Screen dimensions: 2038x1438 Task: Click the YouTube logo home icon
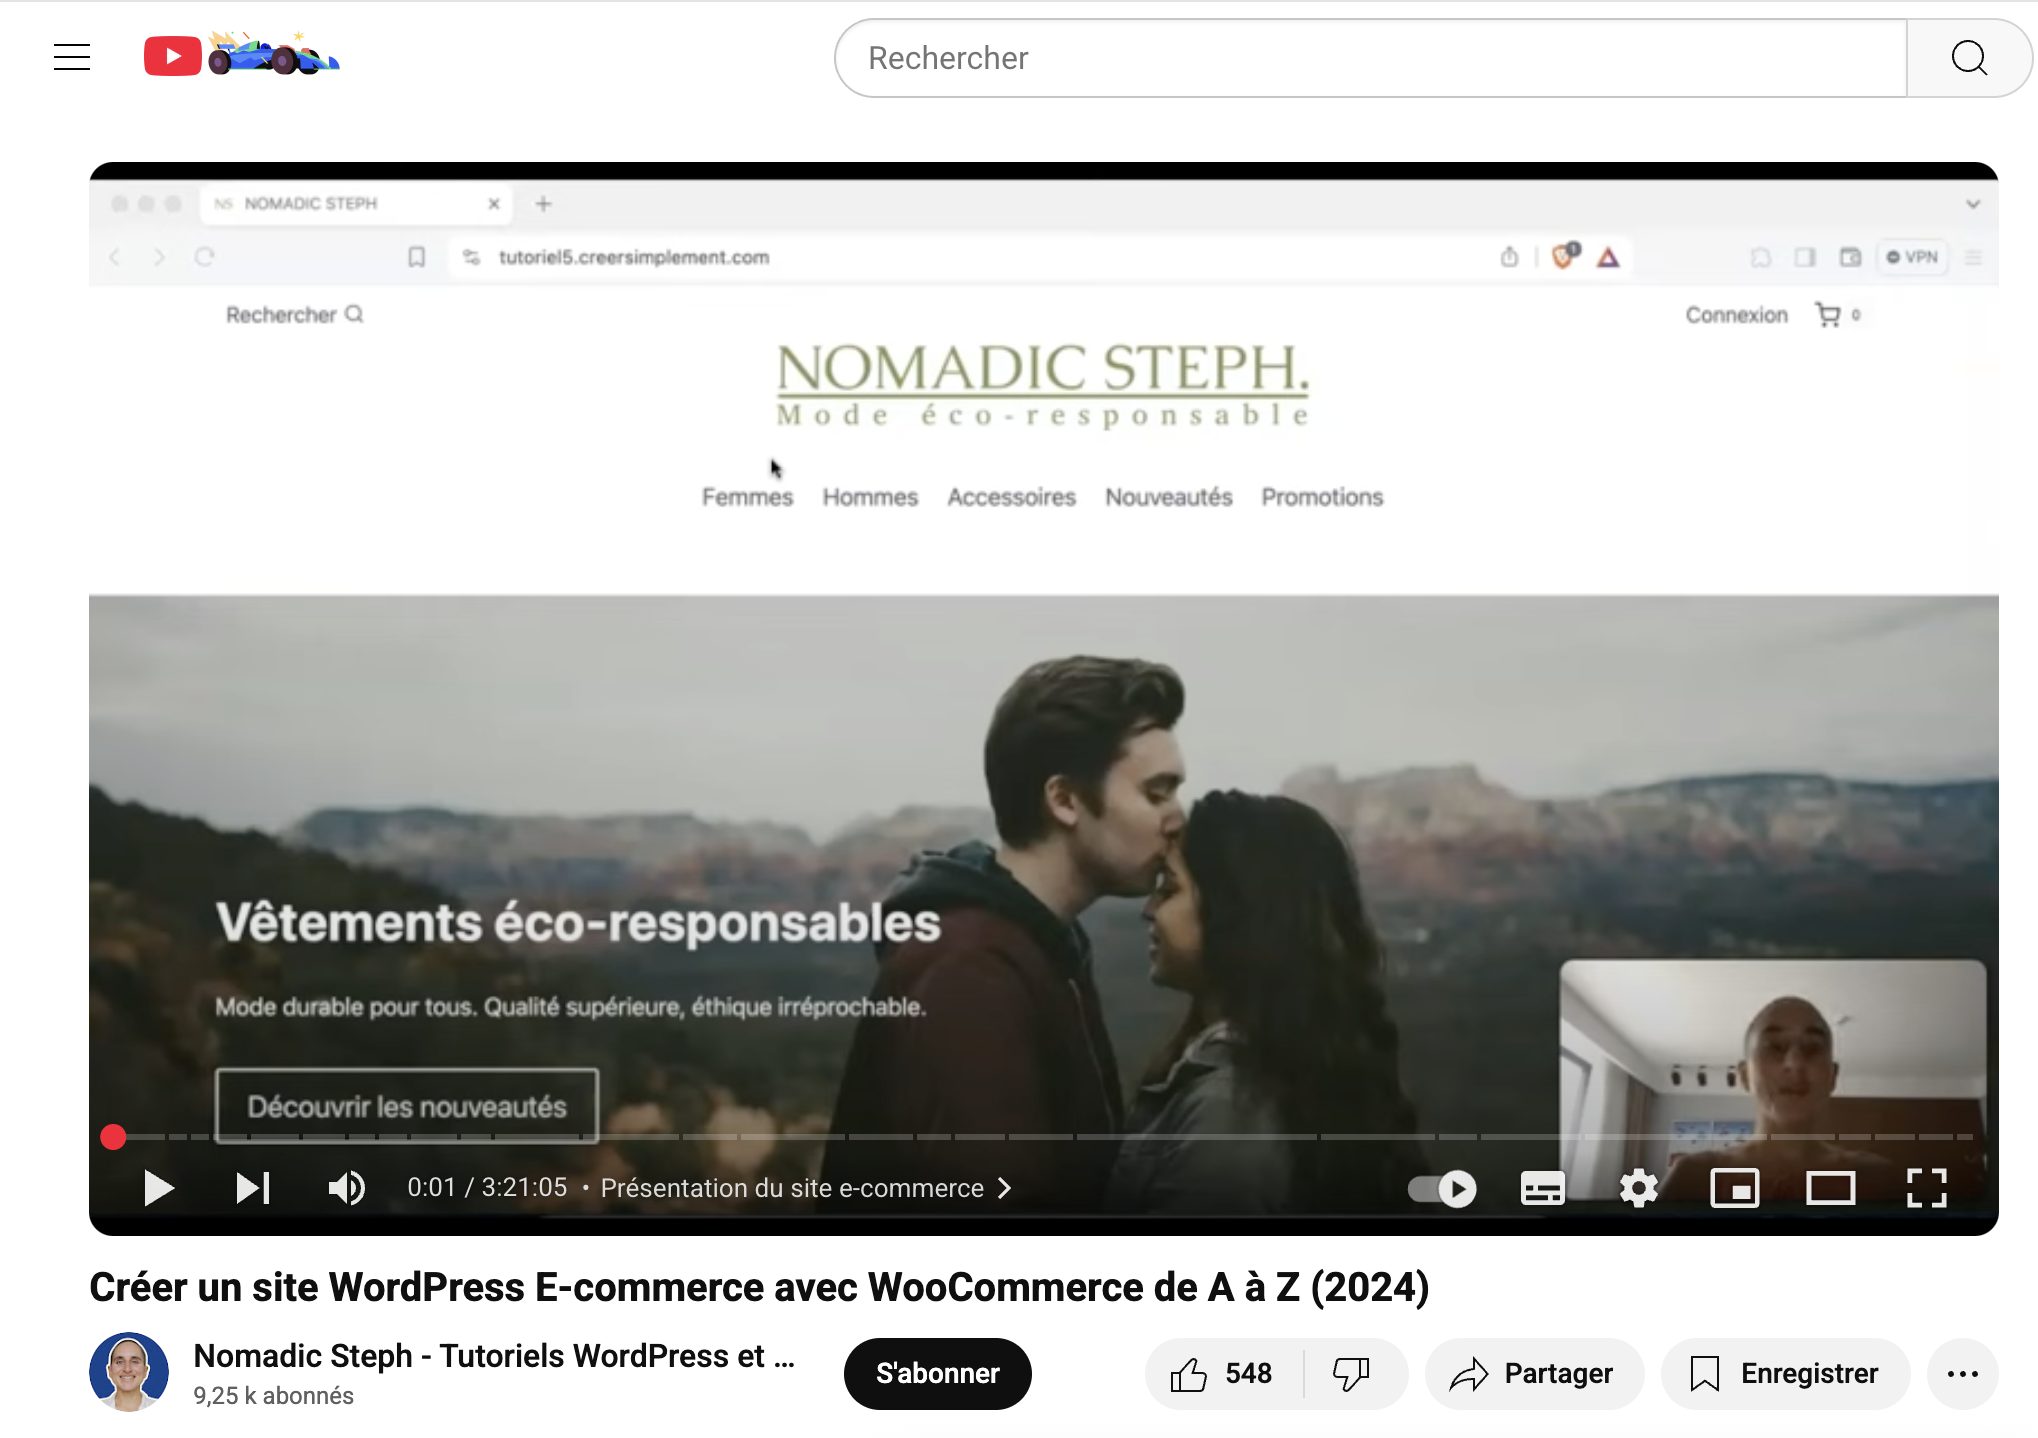172,56
